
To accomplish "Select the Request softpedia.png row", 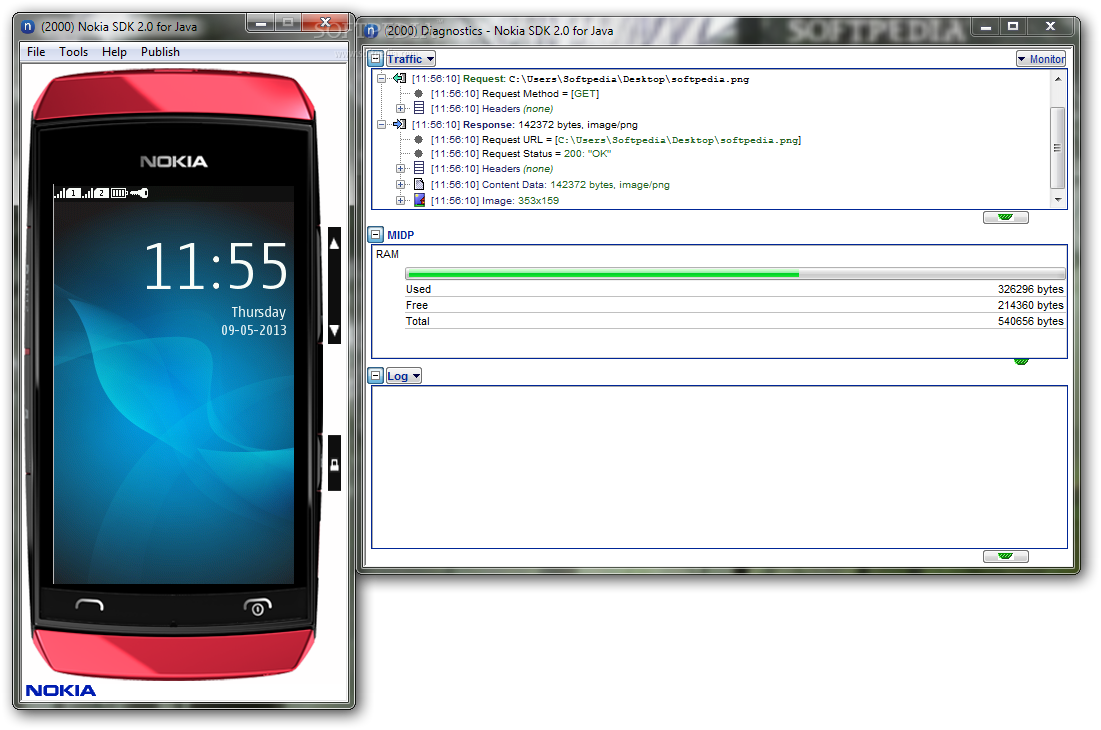I will 580,79.
